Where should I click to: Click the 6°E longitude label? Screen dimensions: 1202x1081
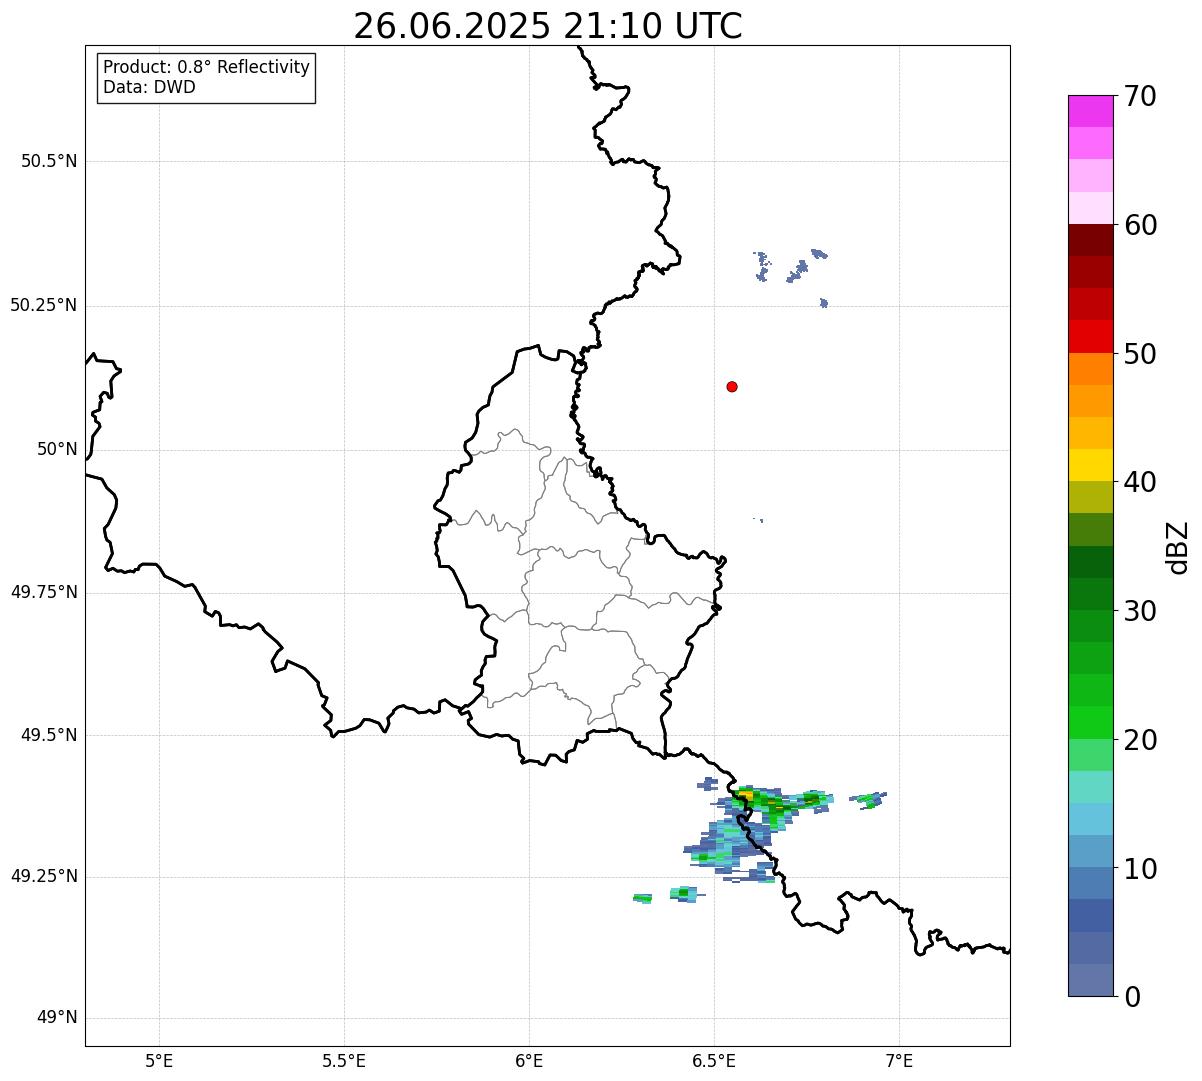[x=529, y=1061]
